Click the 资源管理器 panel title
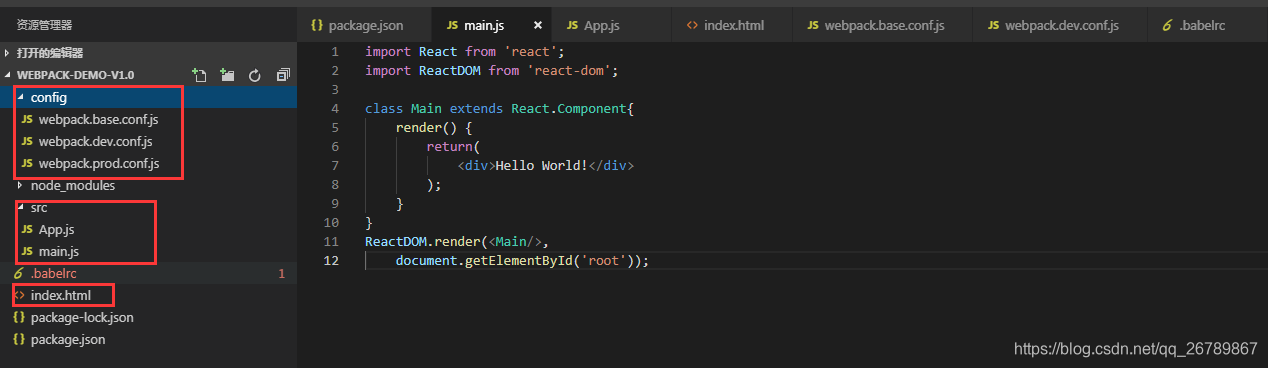 tap(44, 25)
